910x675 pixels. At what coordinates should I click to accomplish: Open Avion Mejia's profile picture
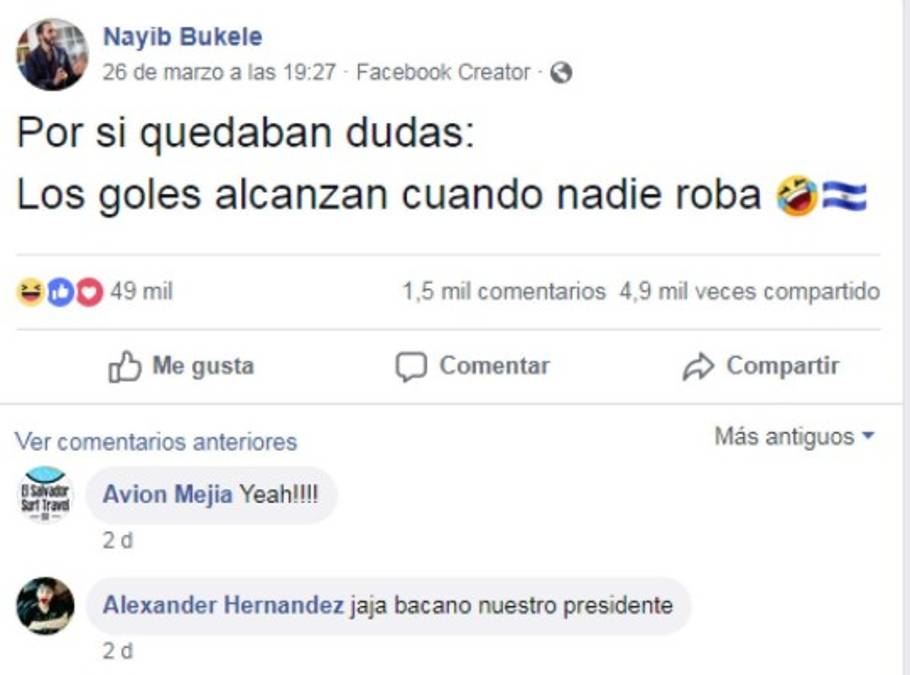point(45,495)
